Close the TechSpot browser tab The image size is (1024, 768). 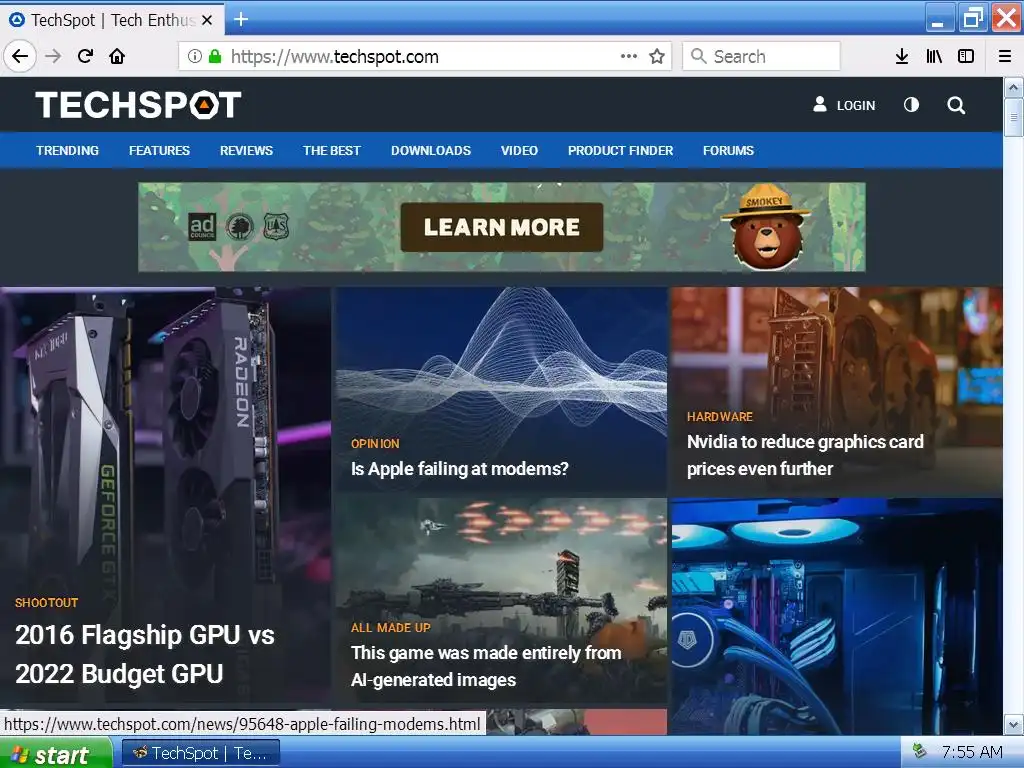click(x=207, y=20)
